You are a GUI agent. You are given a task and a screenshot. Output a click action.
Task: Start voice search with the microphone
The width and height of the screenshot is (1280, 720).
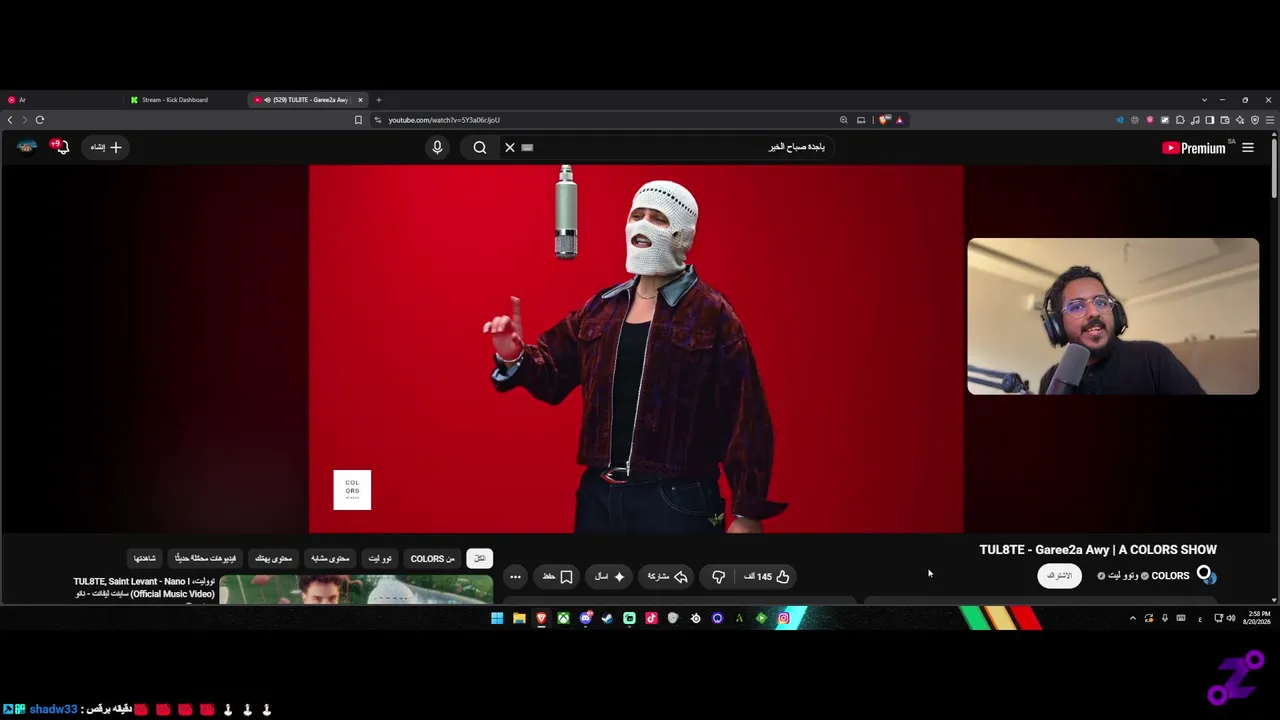(x=437, y=147)
